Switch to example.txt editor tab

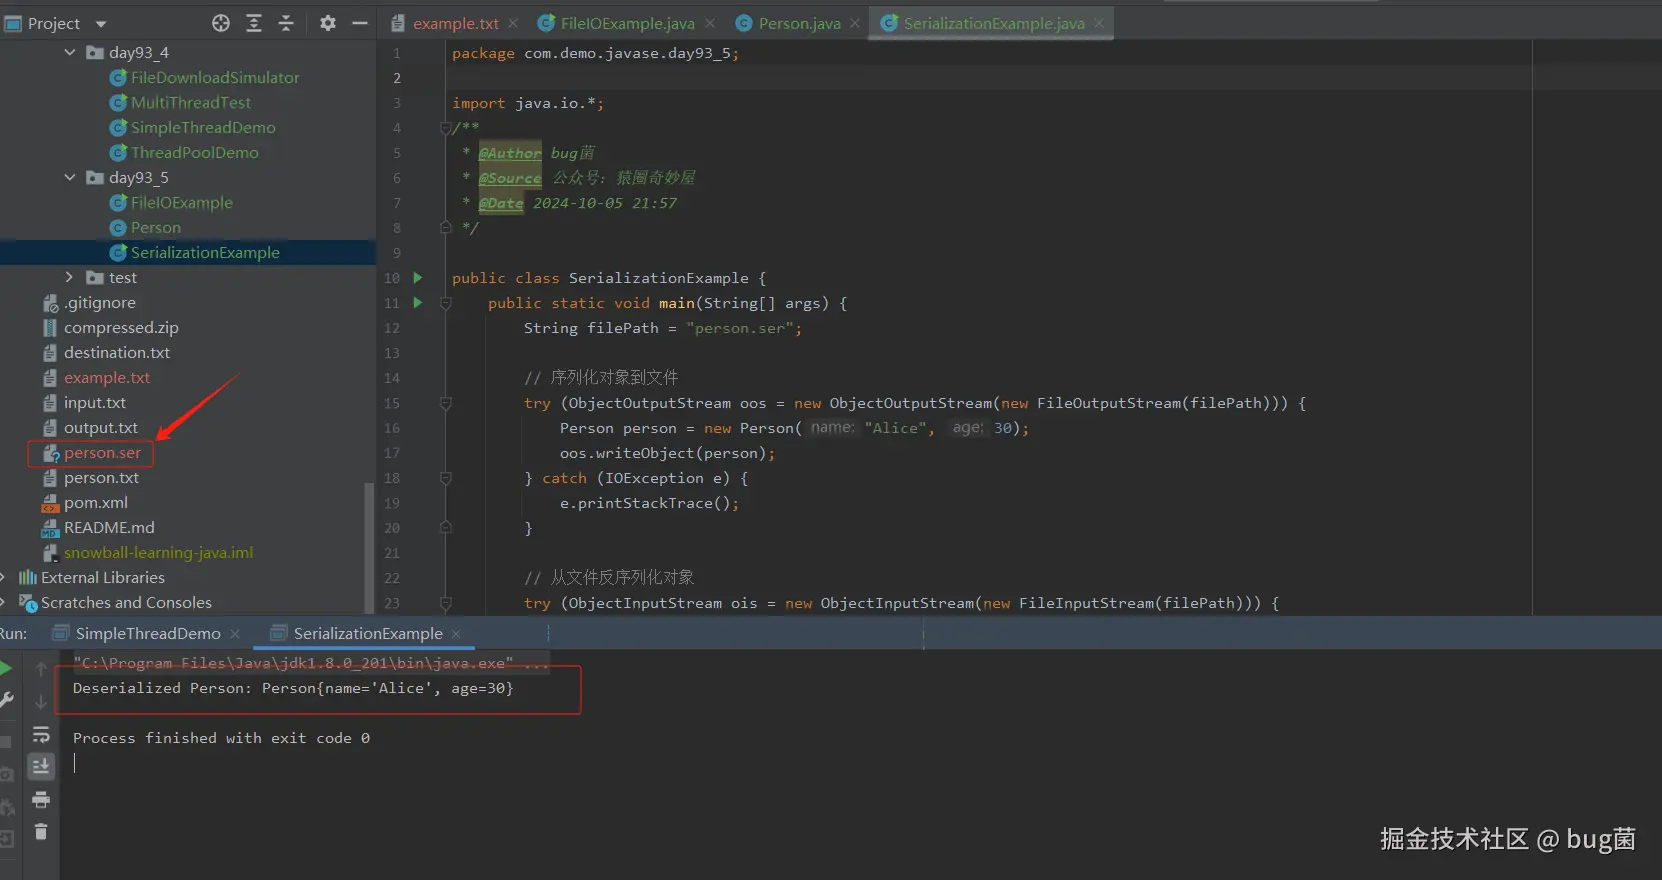(455, 23)
